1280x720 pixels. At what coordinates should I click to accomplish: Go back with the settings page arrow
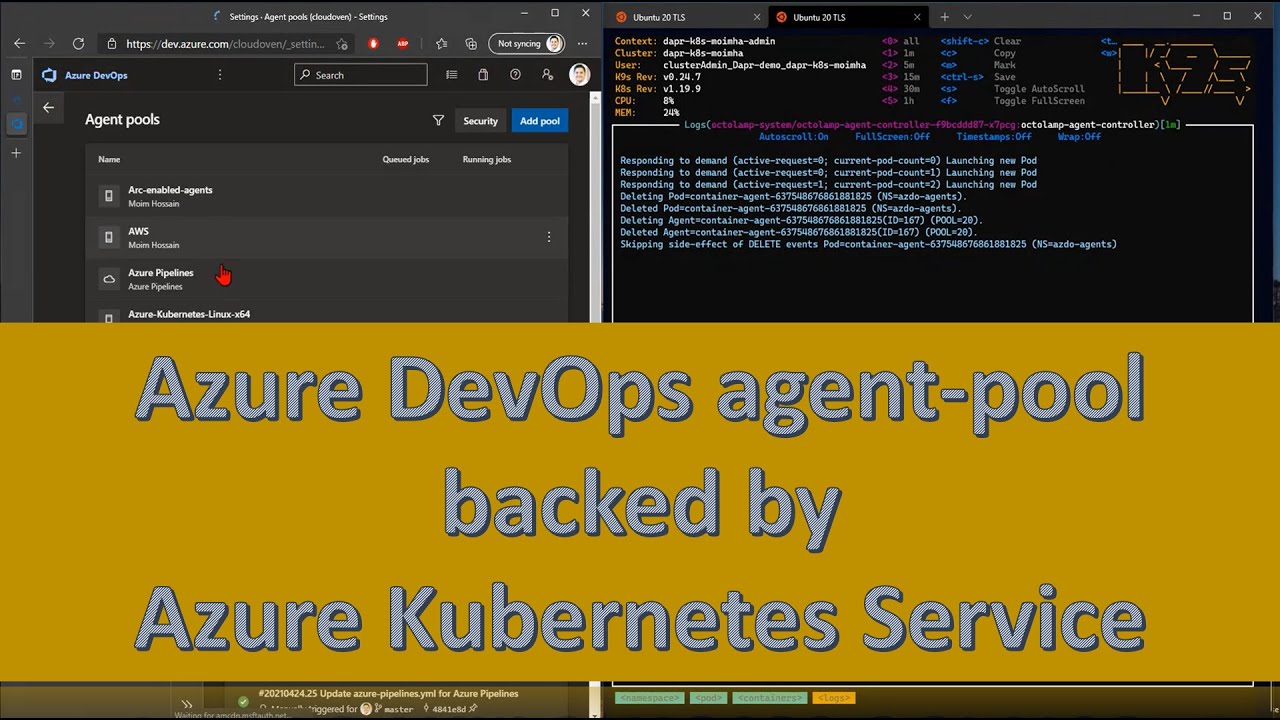tap(48, 107)
